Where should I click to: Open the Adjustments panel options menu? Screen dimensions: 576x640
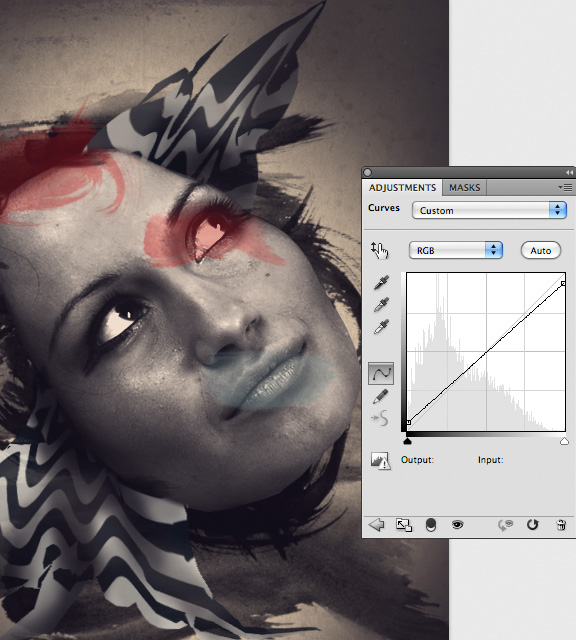(x=565, y=187)
